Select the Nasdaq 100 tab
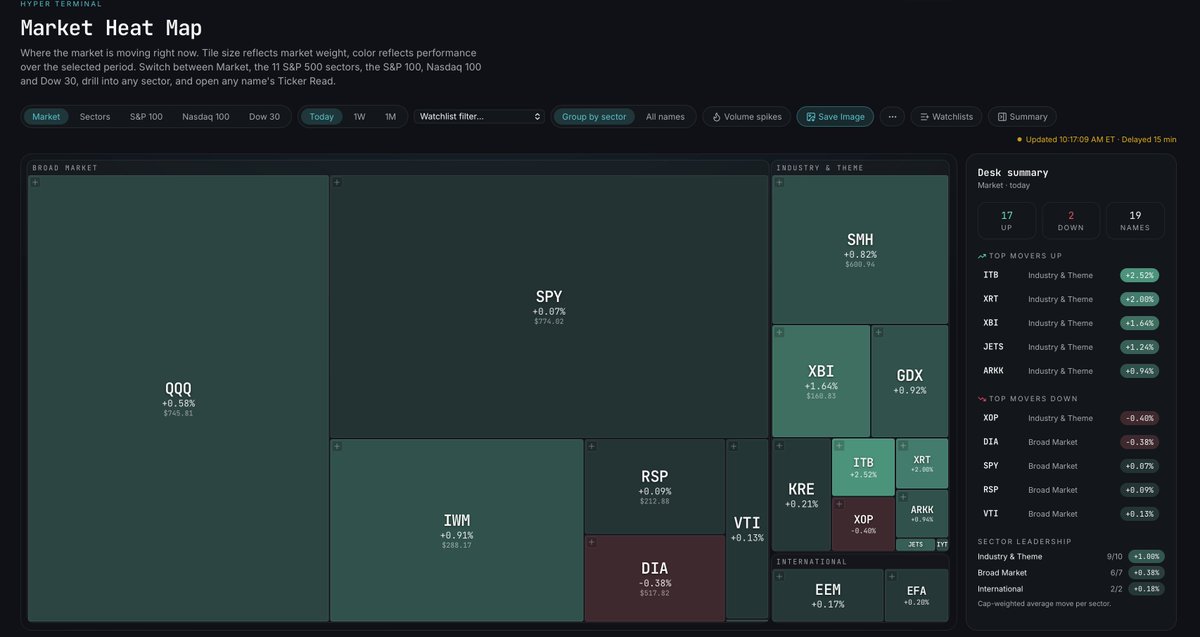This screenshot has width=1200, height=637. tap(206, 117)
